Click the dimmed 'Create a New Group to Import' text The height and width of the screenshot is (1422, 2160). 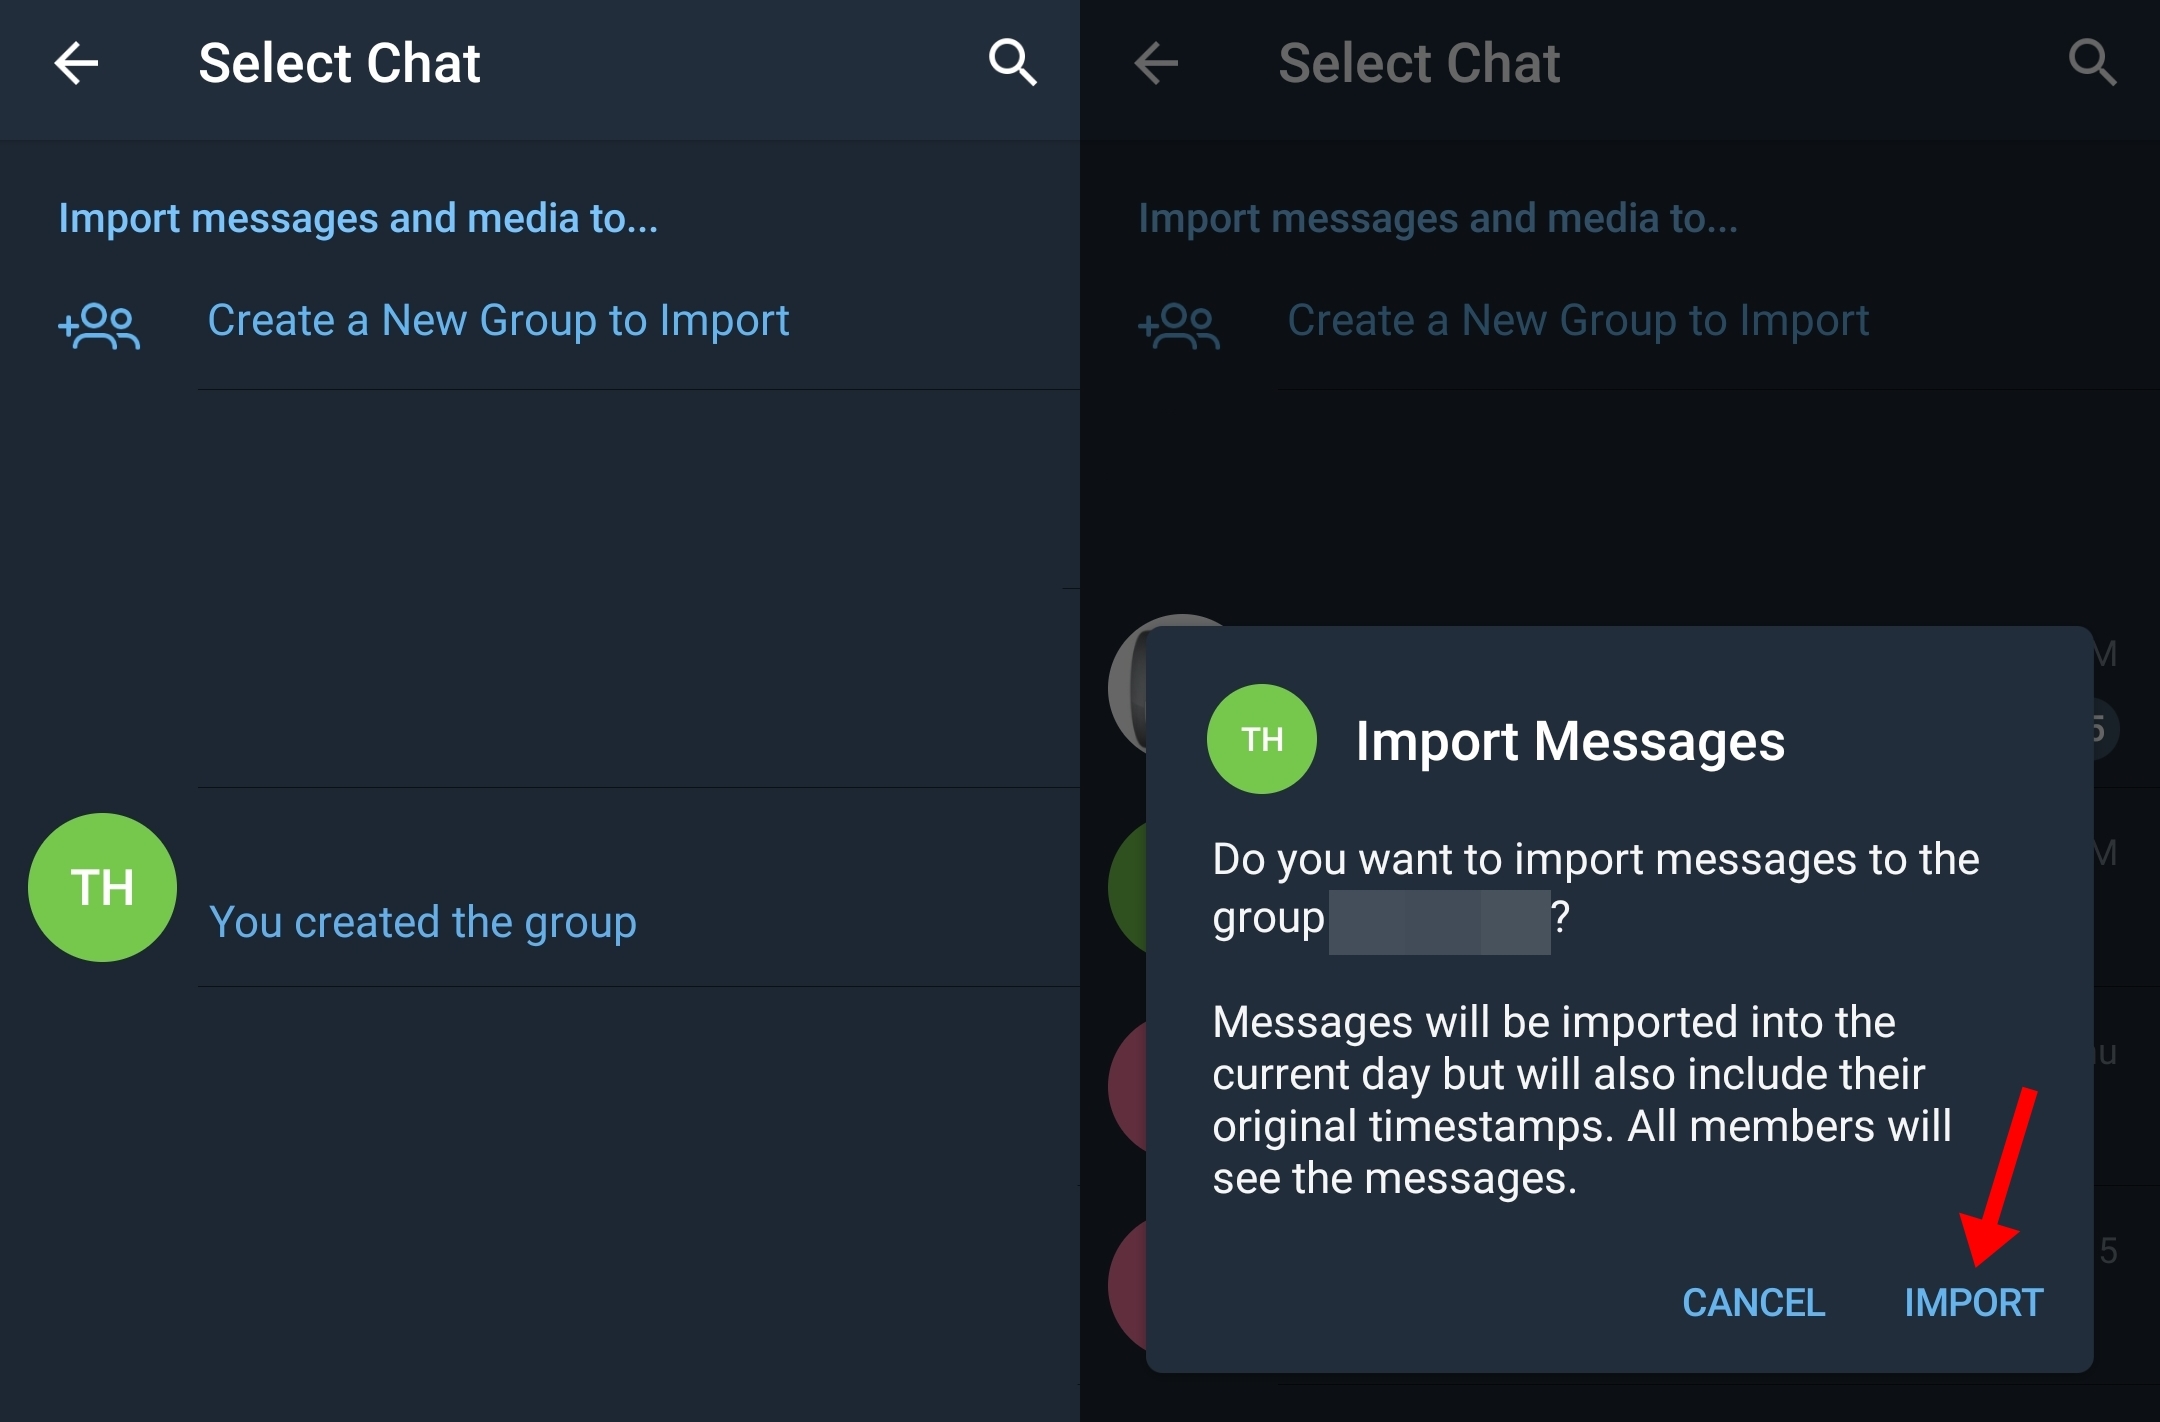1578,321
